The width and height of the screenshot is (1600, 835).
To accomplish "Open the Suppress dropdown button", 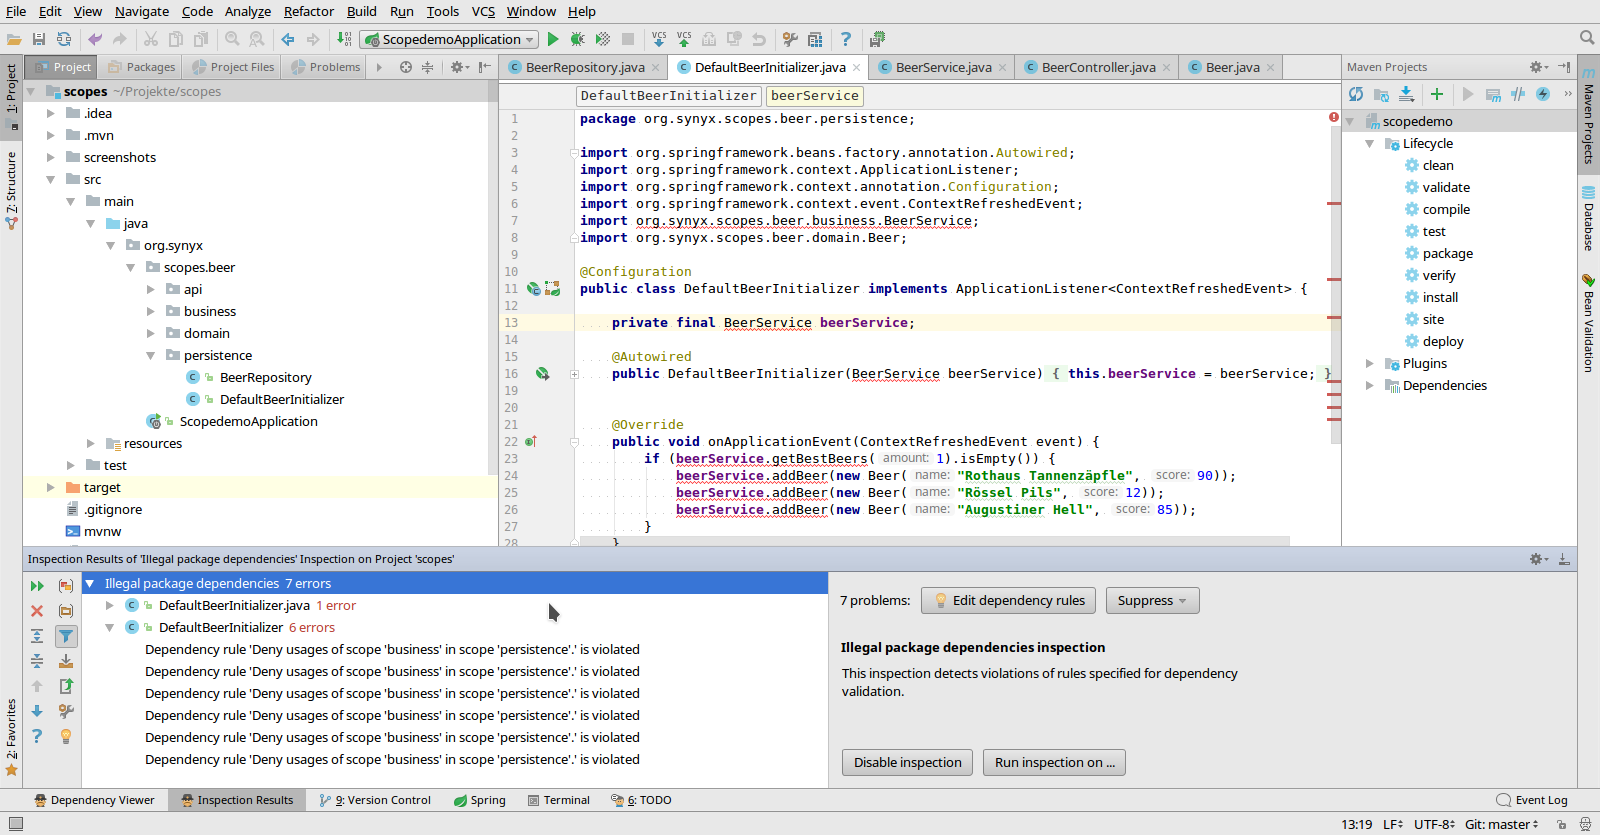I will [1152, 600].
